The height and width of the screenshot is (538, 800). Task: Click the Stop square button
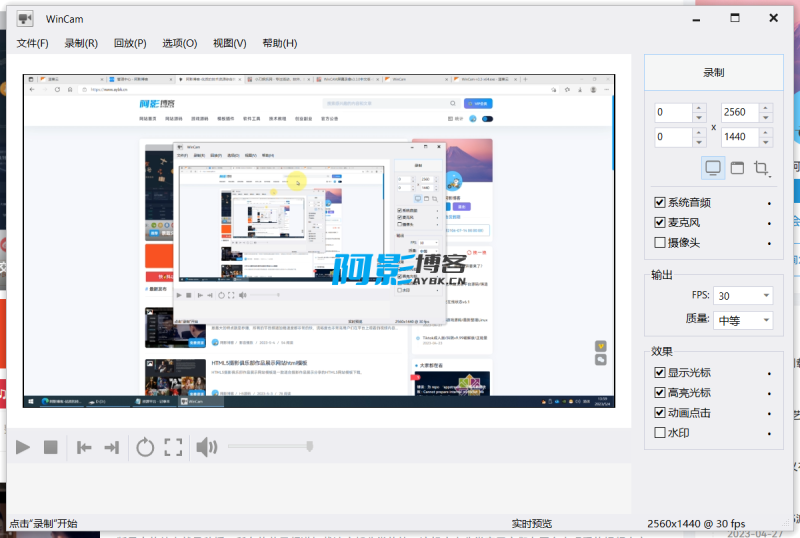click(51, 447)
